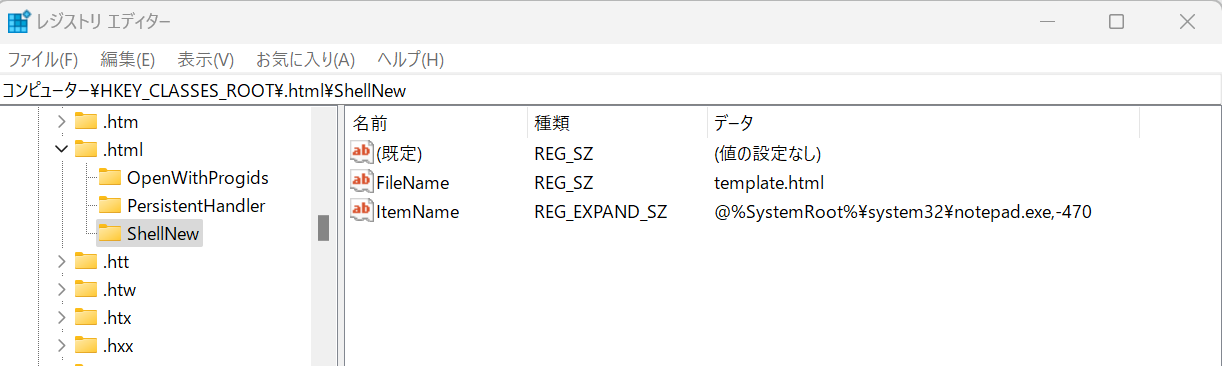This screenshot has width=1222, height=366.
Task: Select the .htm key label
Action: 120,122
